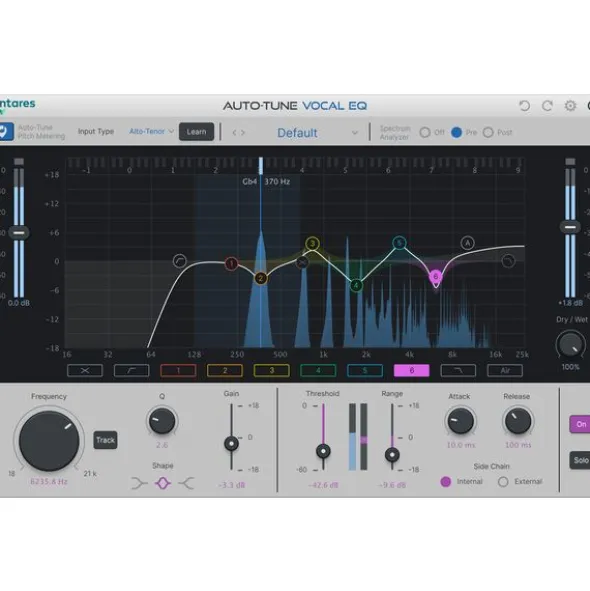
Task: Click the Gain slider handle
Action: click(231, 444)
